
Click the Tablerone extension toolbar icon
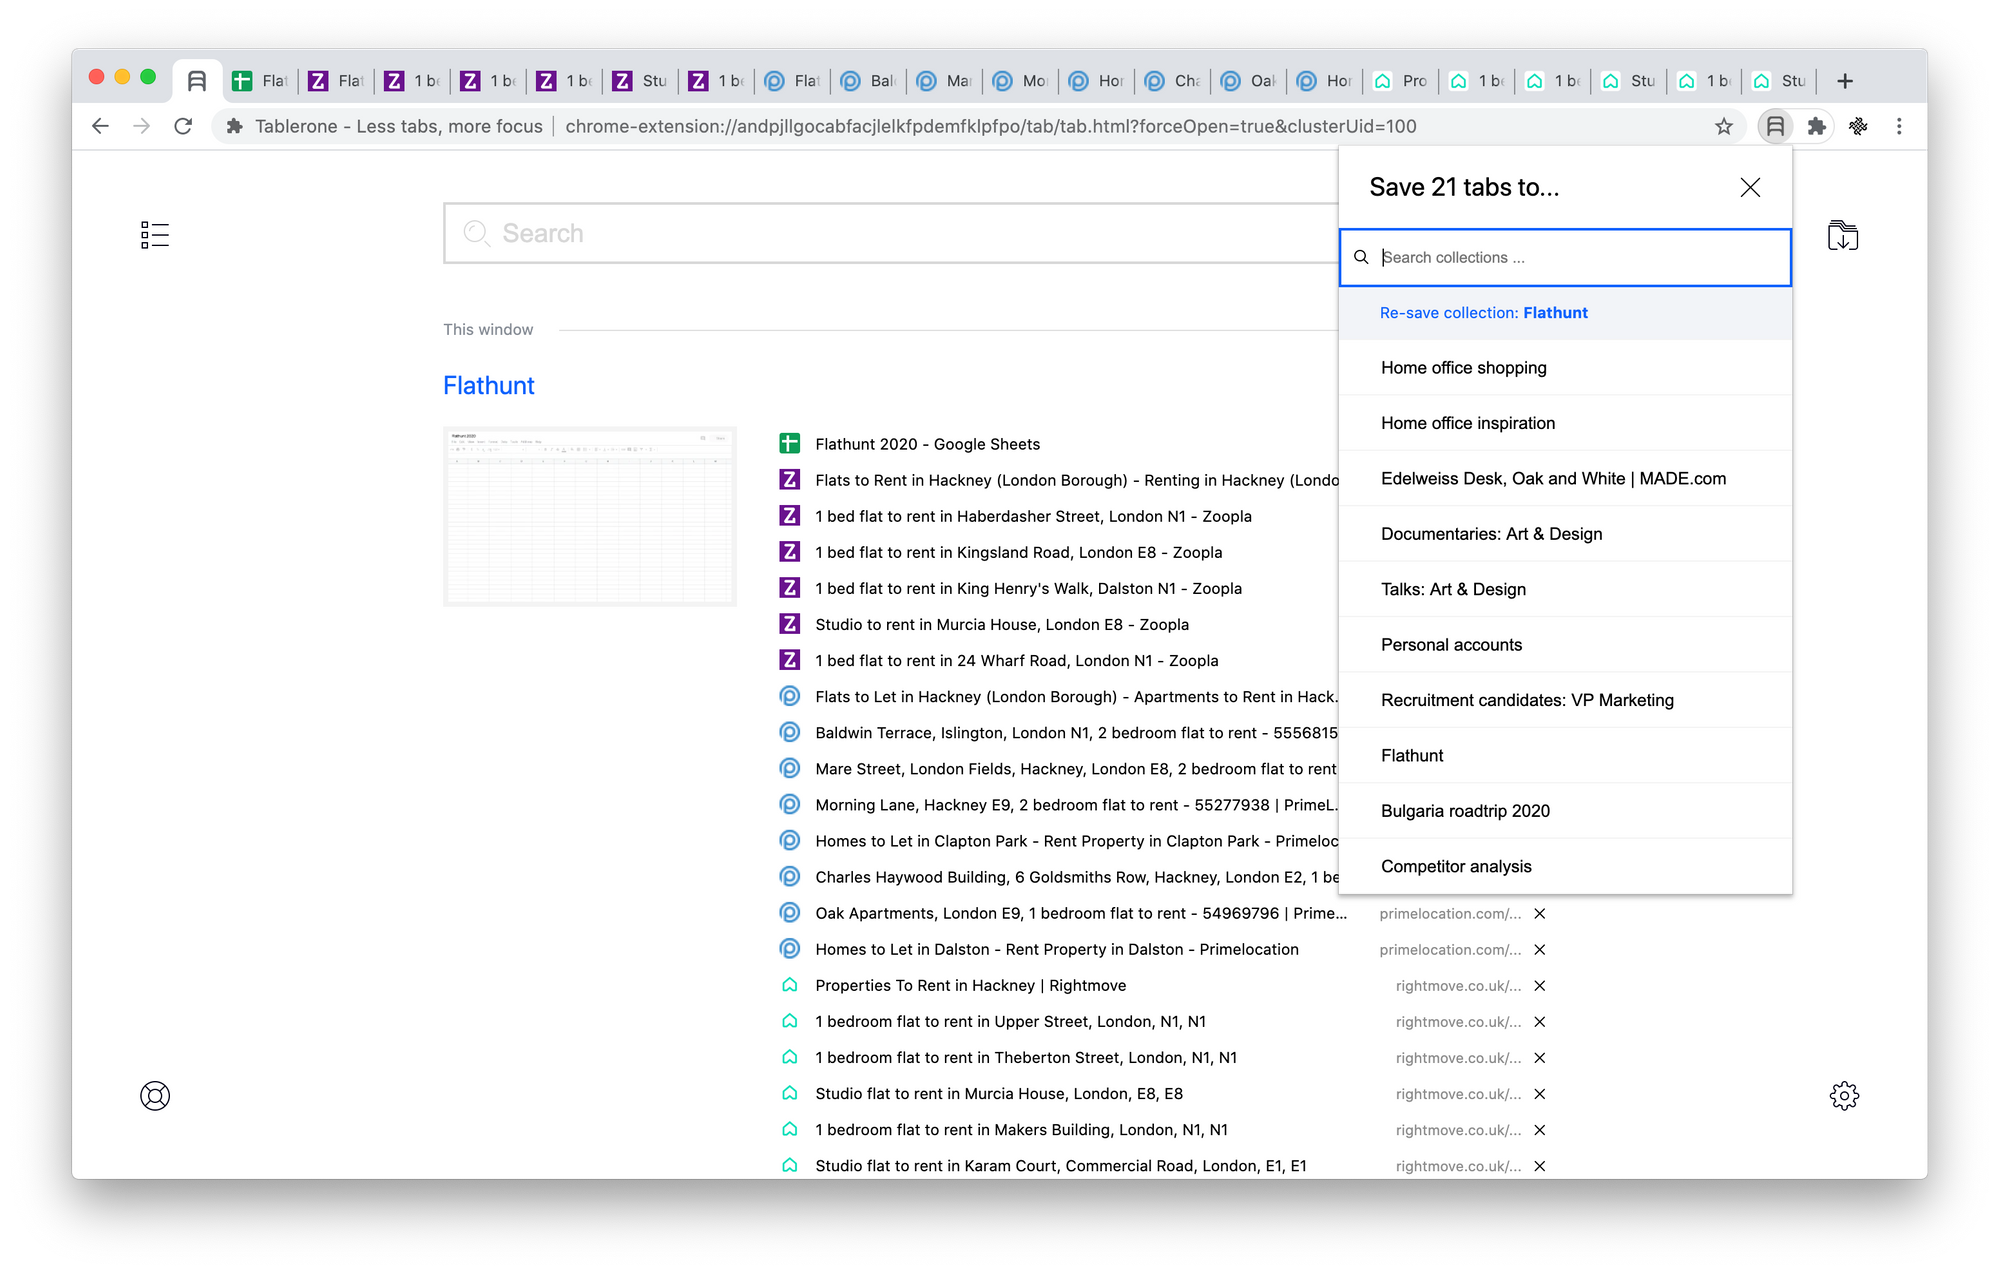point(1775,126)
